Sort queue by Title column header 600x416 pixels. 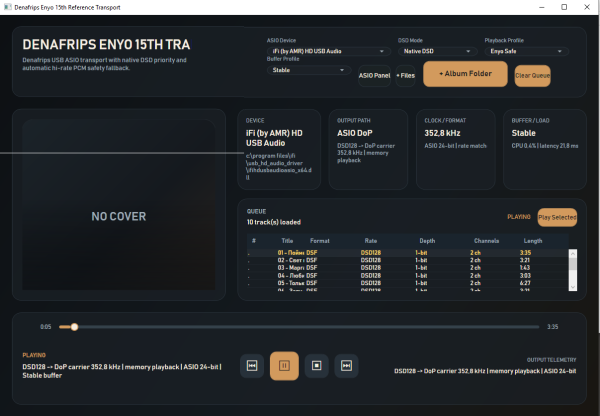[287, 241]
